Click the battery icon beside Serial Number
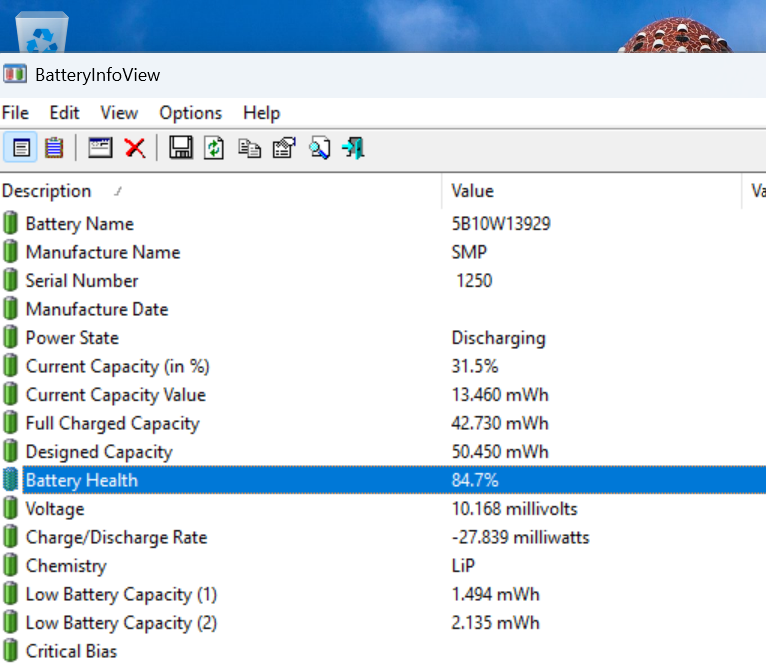The height and width of the screenshot is (663, 766). [10, 280]
